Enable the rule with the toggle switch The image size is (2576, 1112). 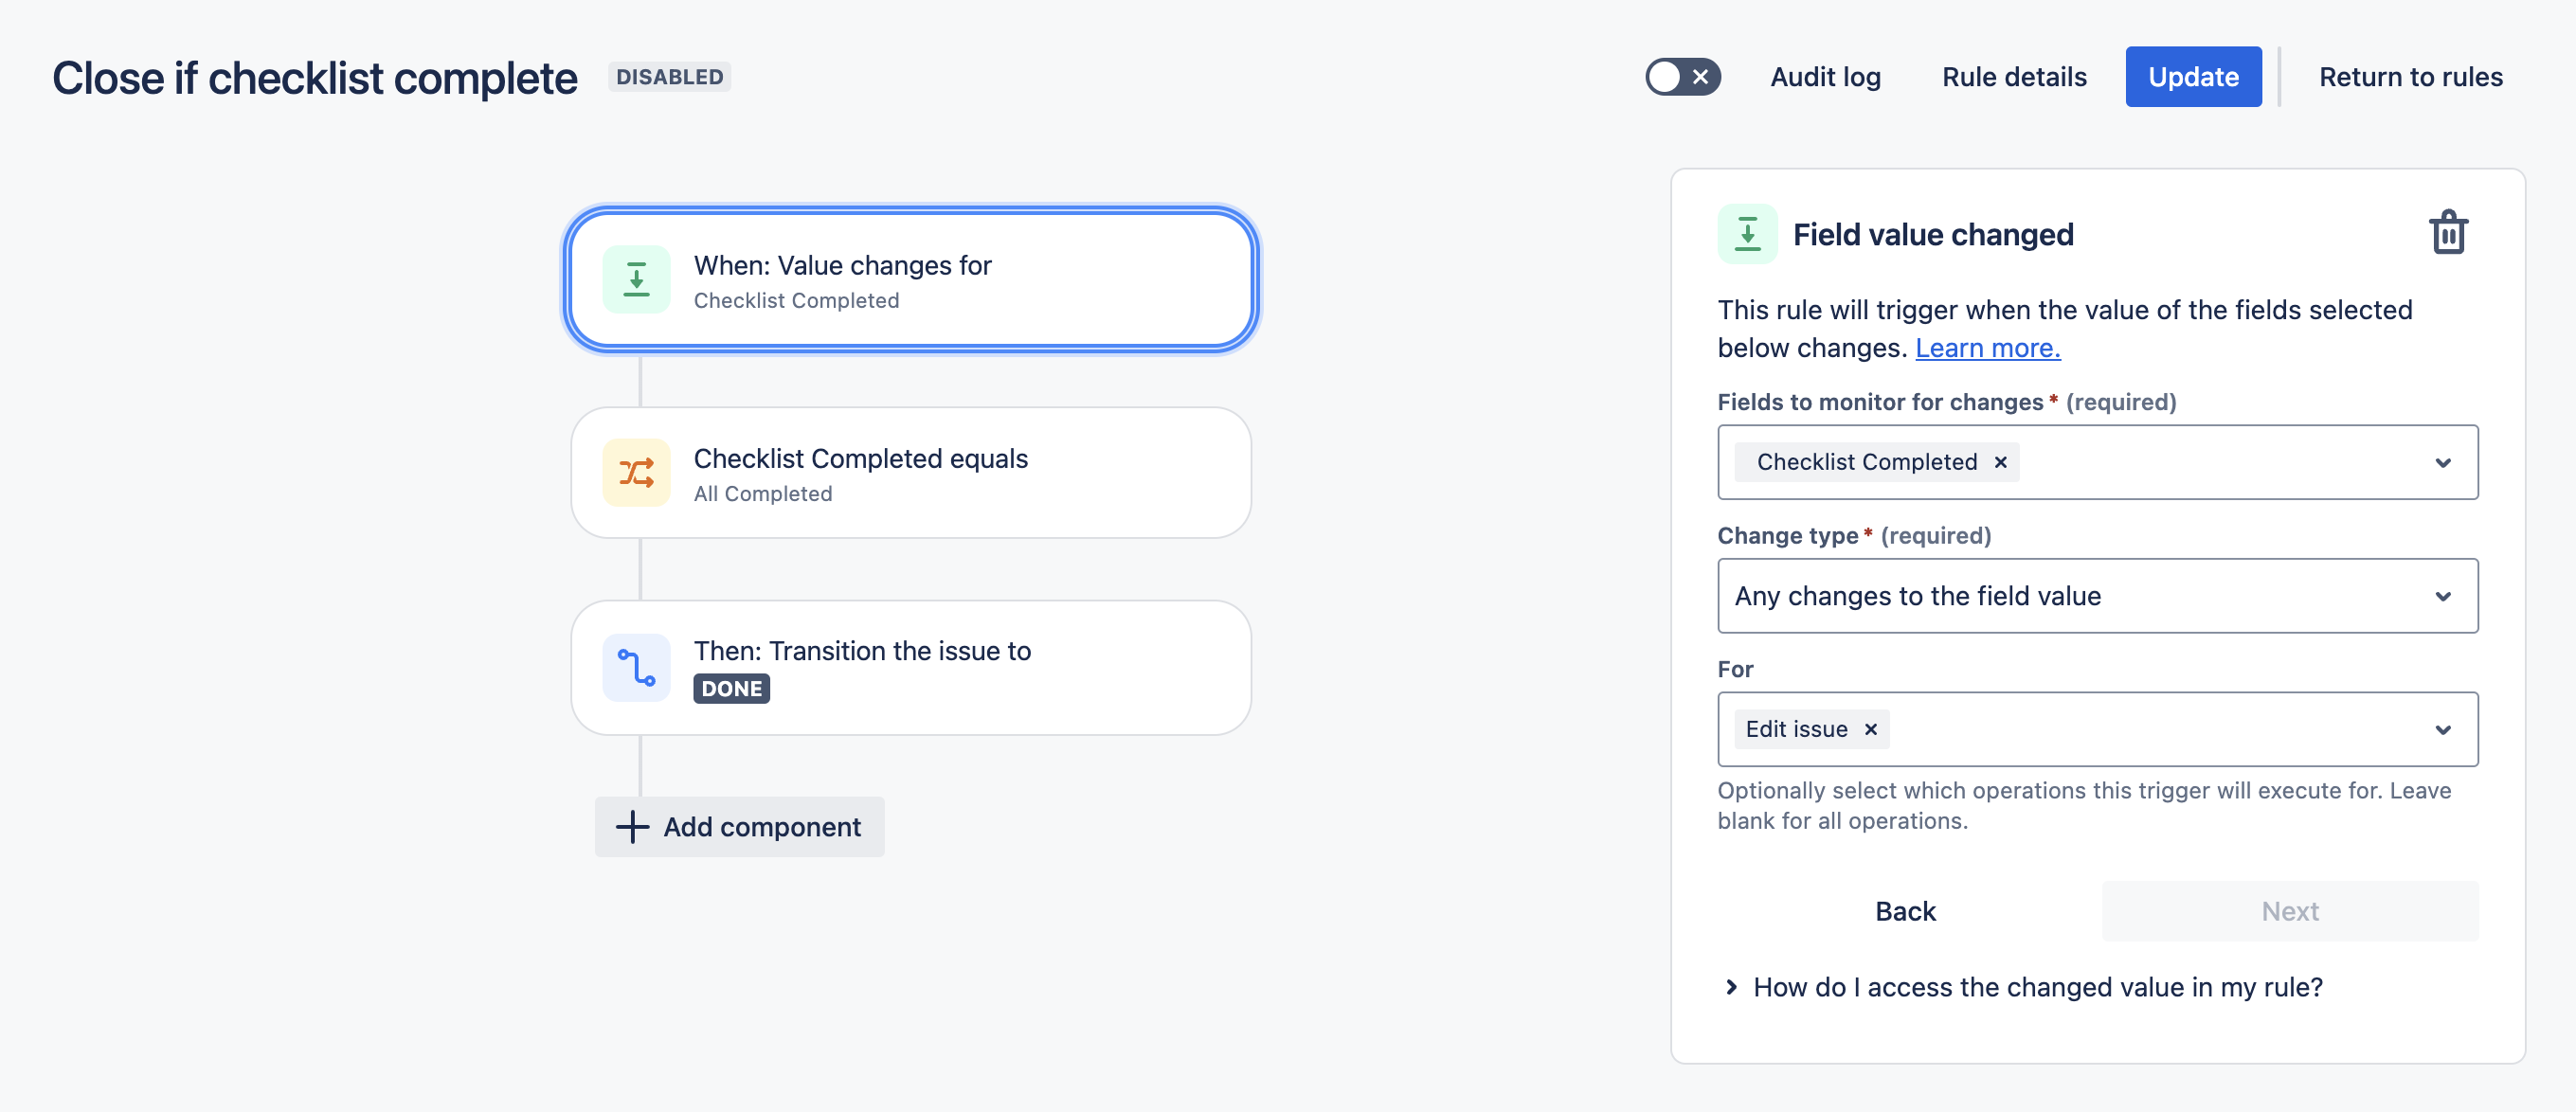pos(1683,77)
